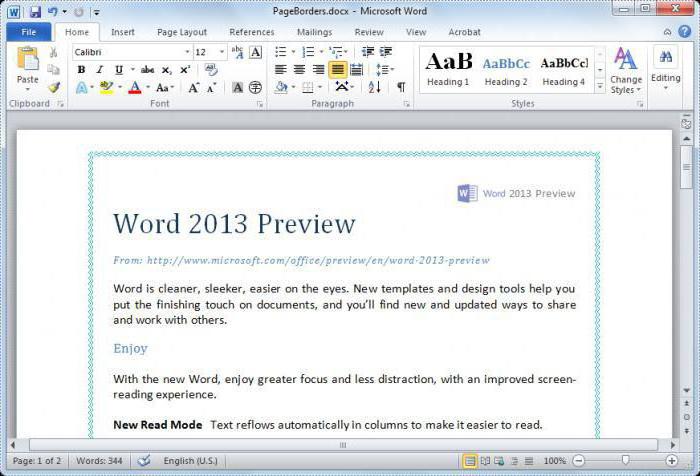This screenshot has width=700, height=476.
Task: Open the File tab
Action: [29, 32]
